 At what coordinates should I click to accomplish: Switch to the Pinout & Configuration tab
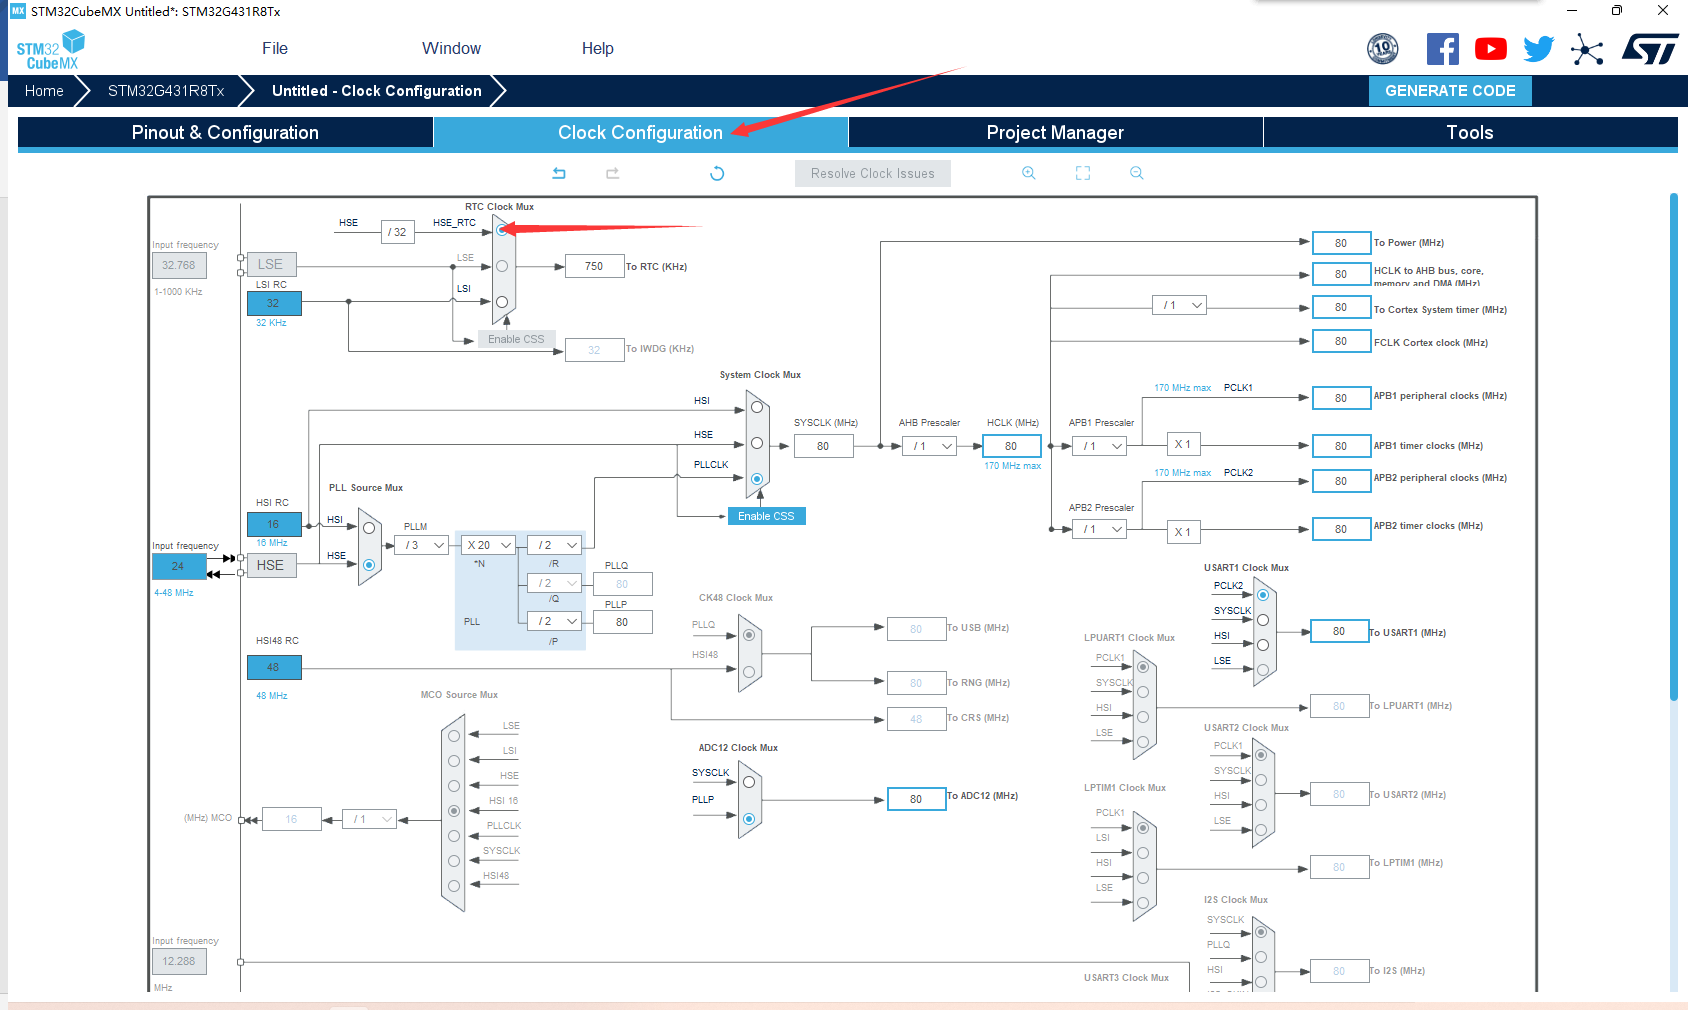pos(225,133)
